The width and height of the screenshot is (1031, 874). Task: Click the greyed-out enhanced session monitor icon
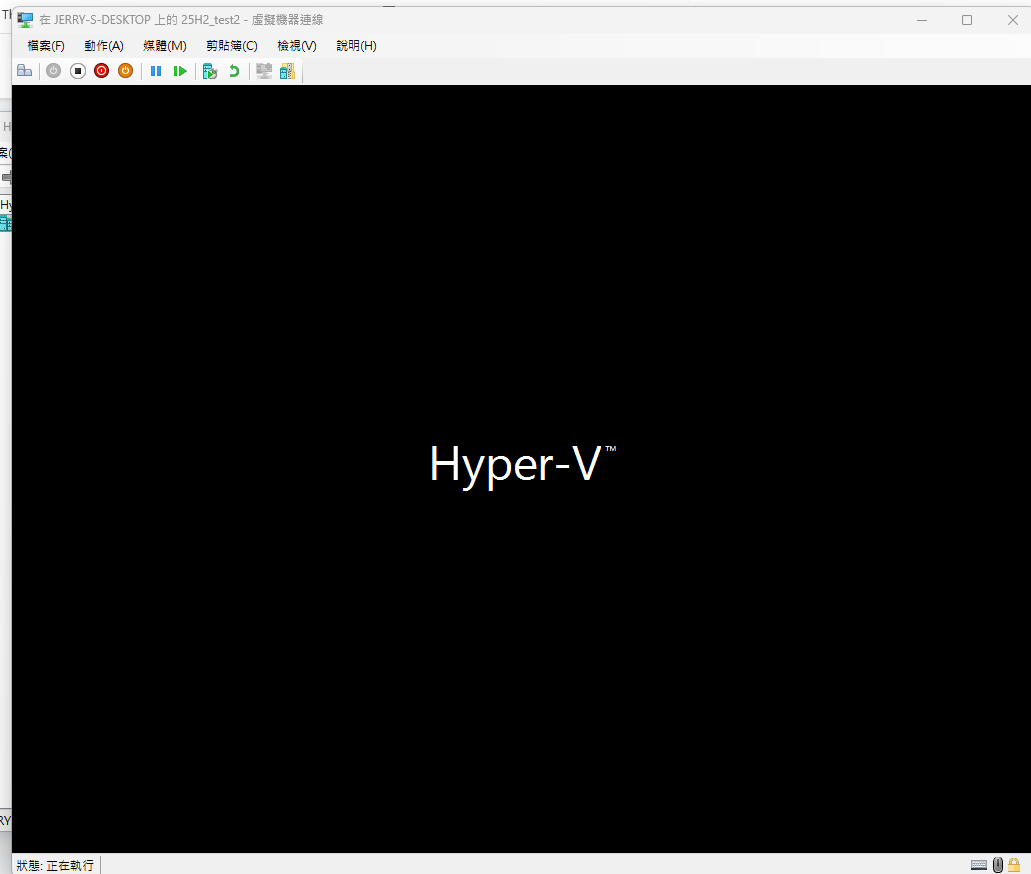tap(264, 70)
